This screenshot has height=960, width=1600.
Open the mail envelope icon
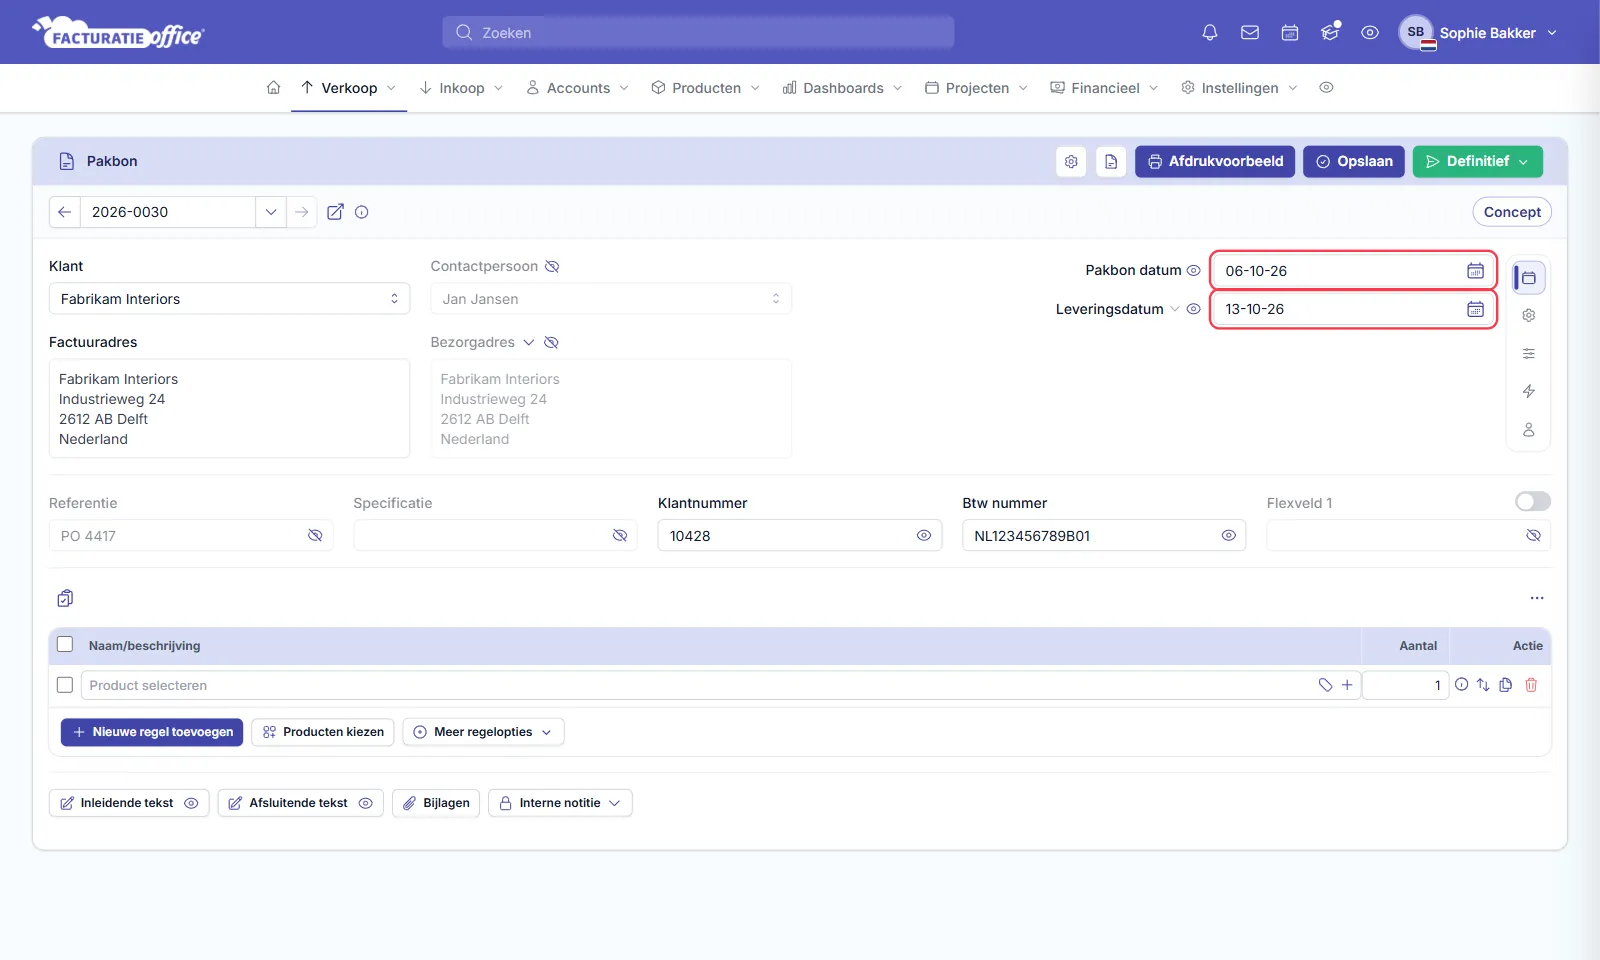[1250, 33]
